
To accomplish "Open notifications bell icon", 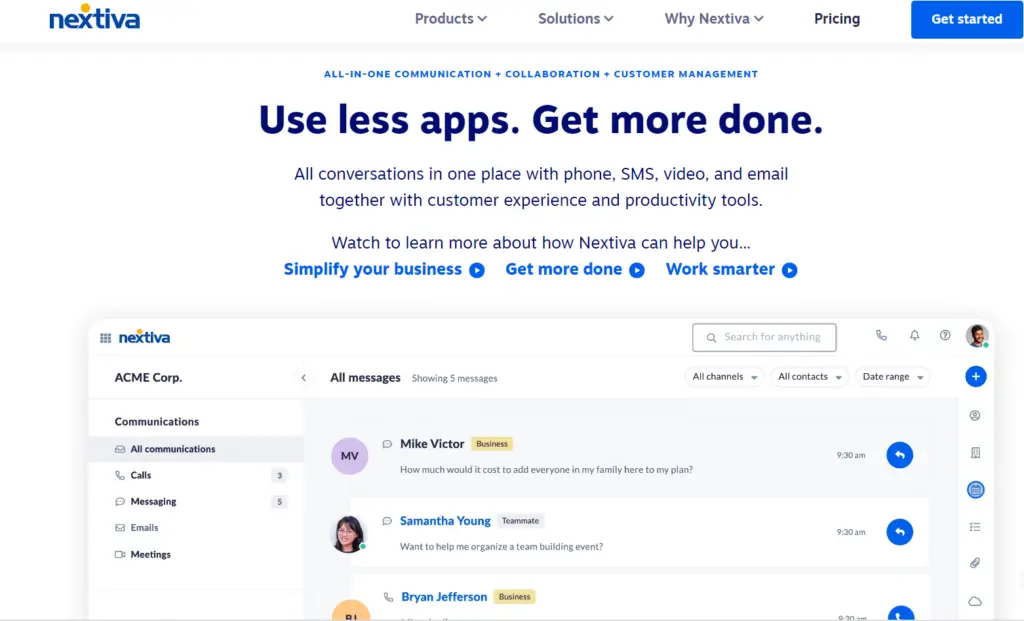I will click(914, 336).
